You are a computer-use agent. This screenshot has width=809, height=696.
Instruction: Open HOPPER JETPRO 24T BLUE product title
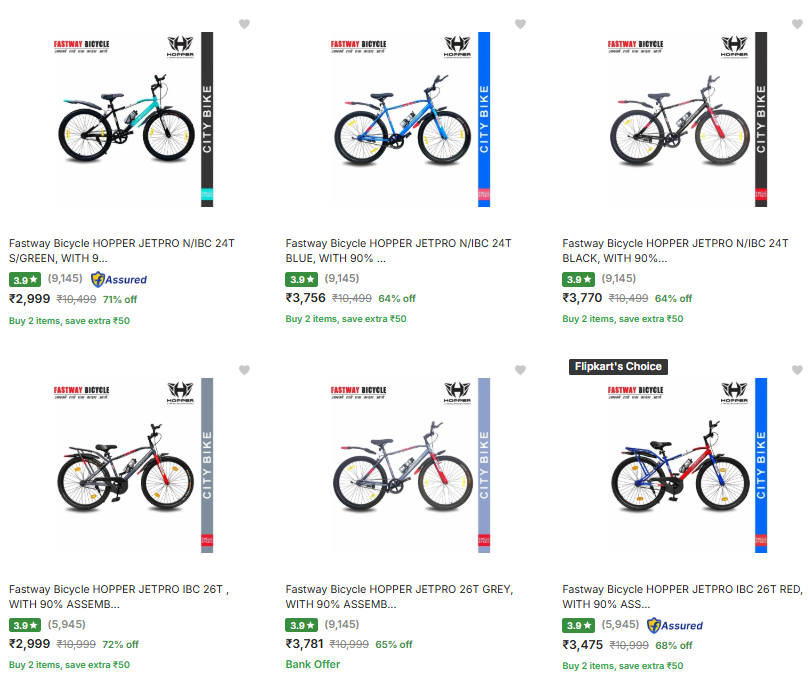(x=400, y=250)
